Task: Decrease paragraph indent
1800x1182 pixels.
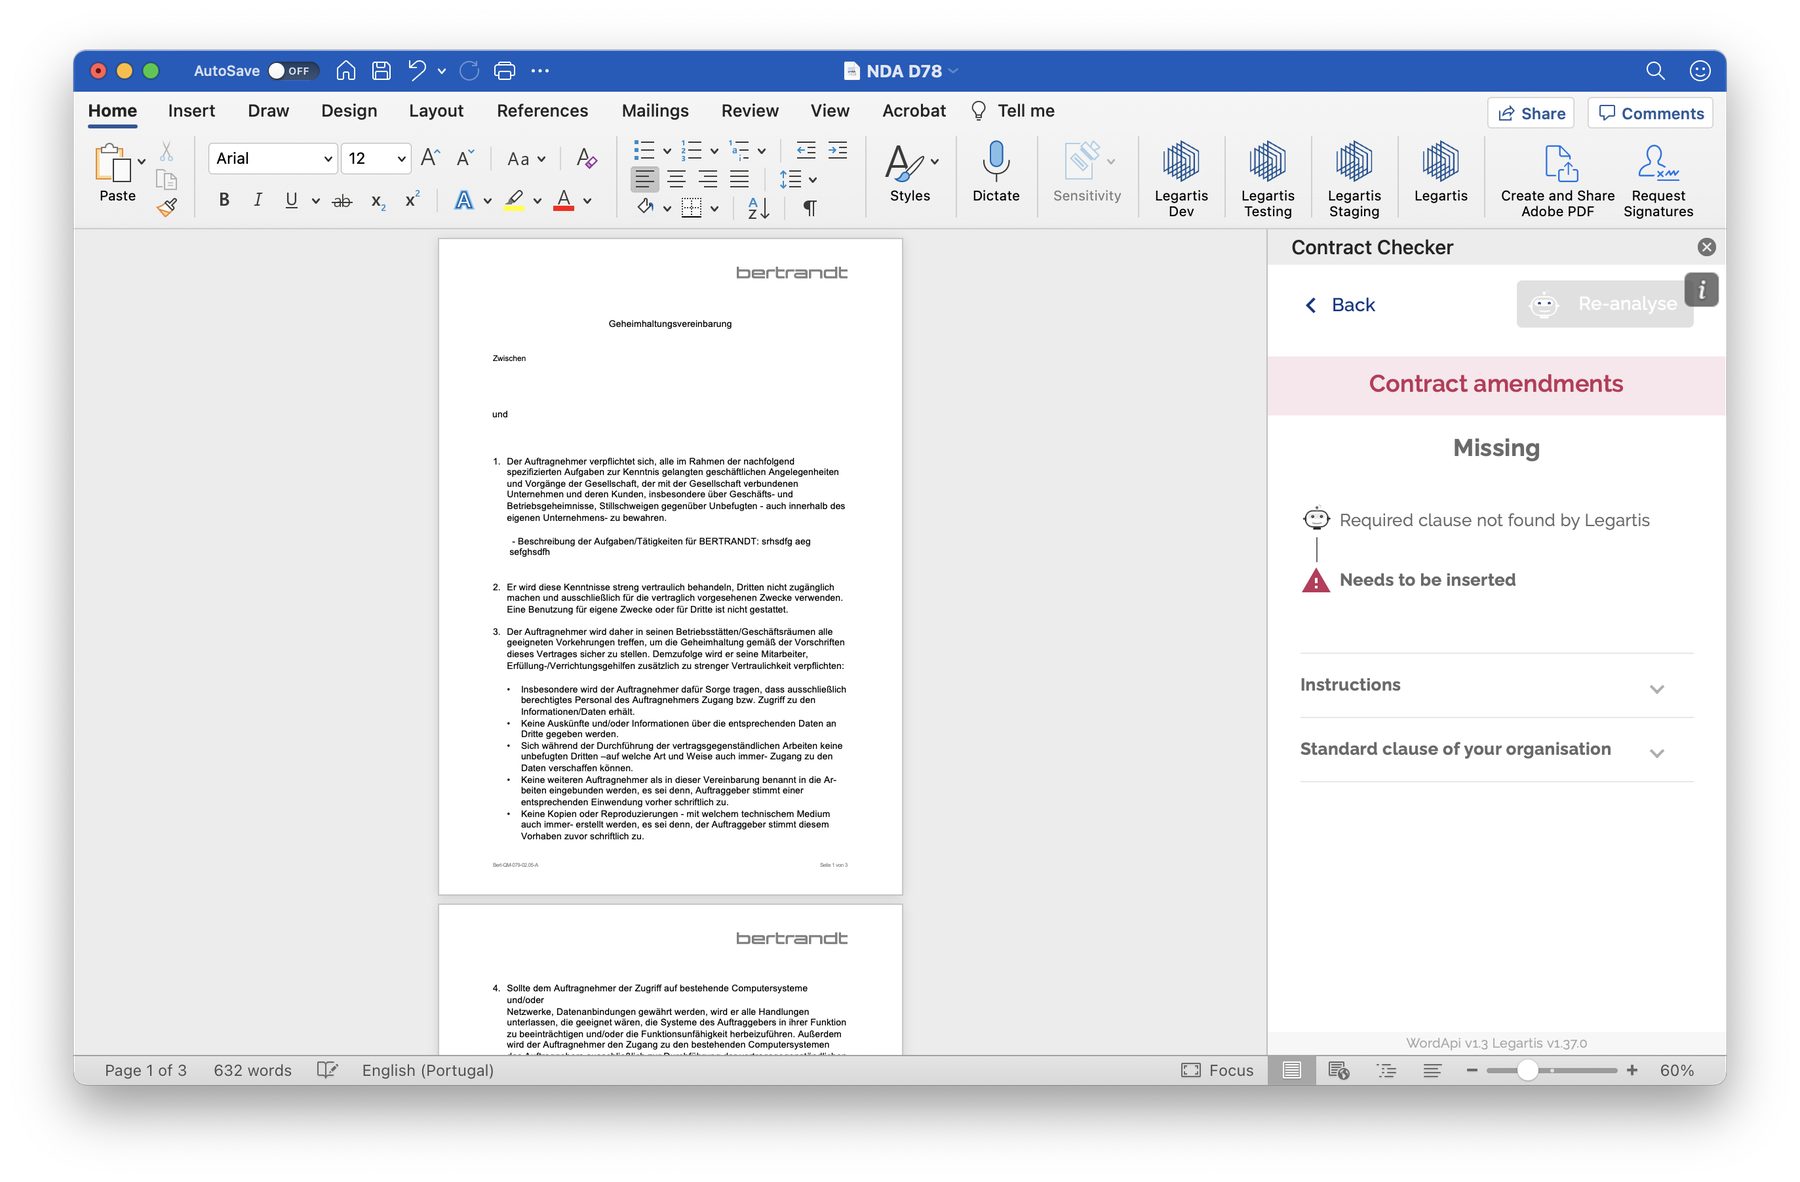Action: click(x=806, y=150)
